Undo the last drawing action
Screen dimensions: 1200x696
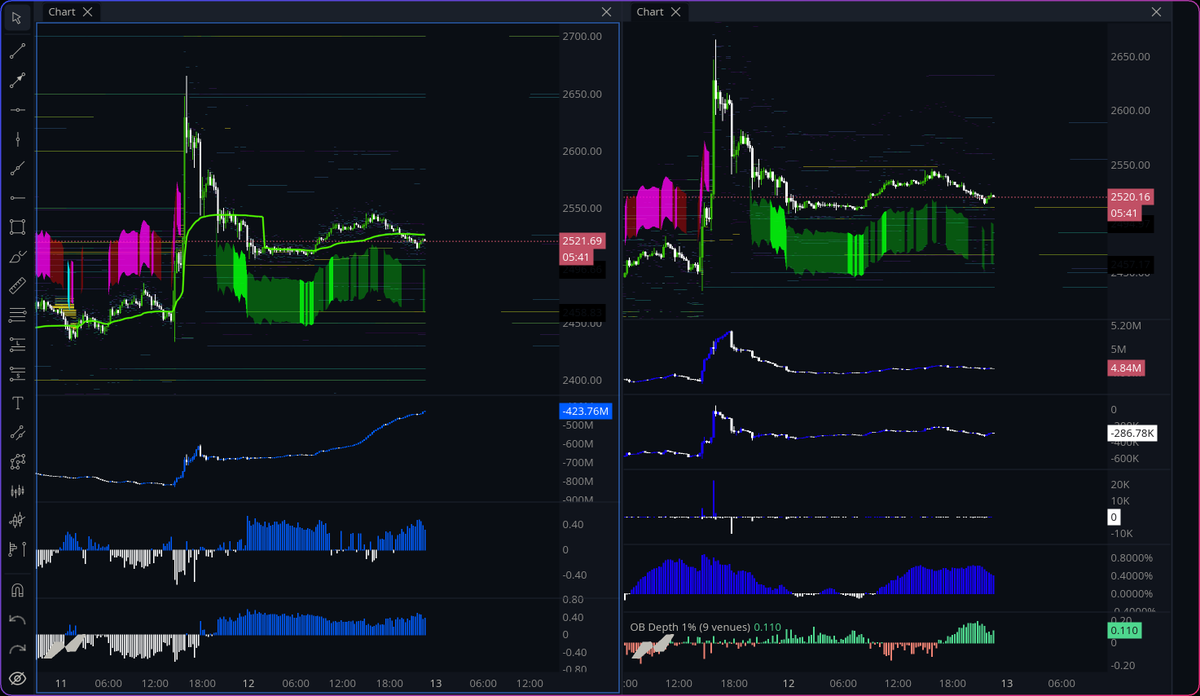[x=17, y=620]
